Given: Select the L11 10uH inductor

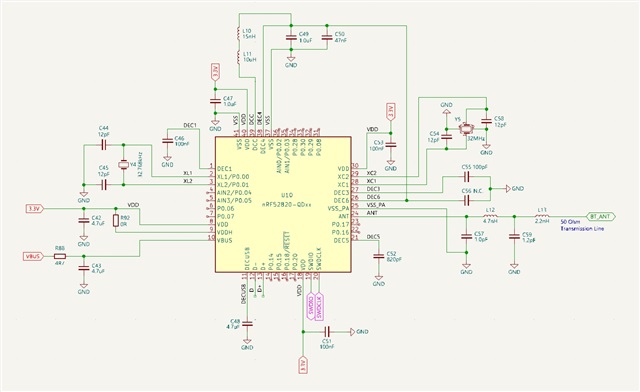Looking at the screenshot, I should [x=238, y=58].
